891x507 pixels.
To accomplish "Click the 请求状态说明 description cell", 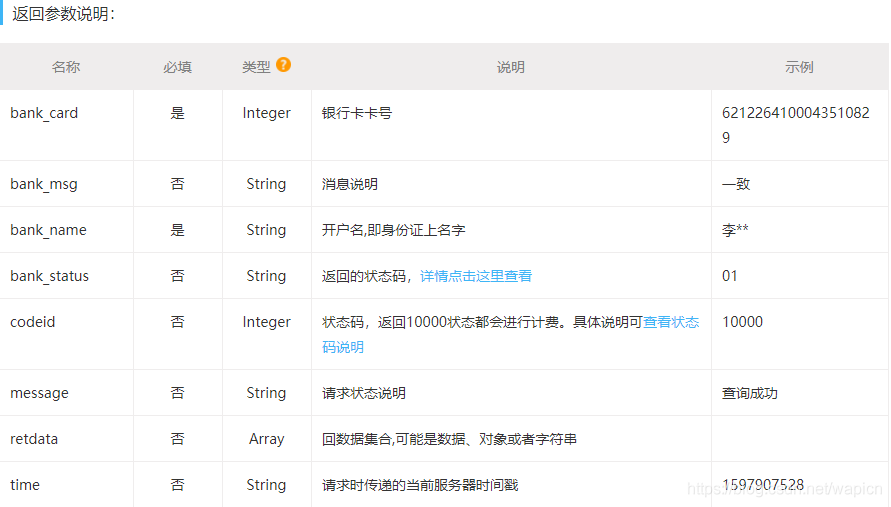I will 364,393.
